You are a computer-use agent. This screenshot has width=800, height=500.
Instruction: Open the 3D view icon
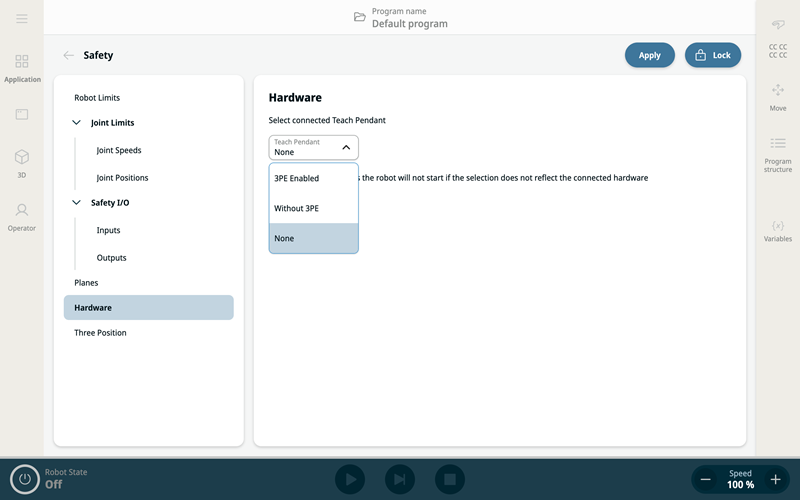pos(22,162)
